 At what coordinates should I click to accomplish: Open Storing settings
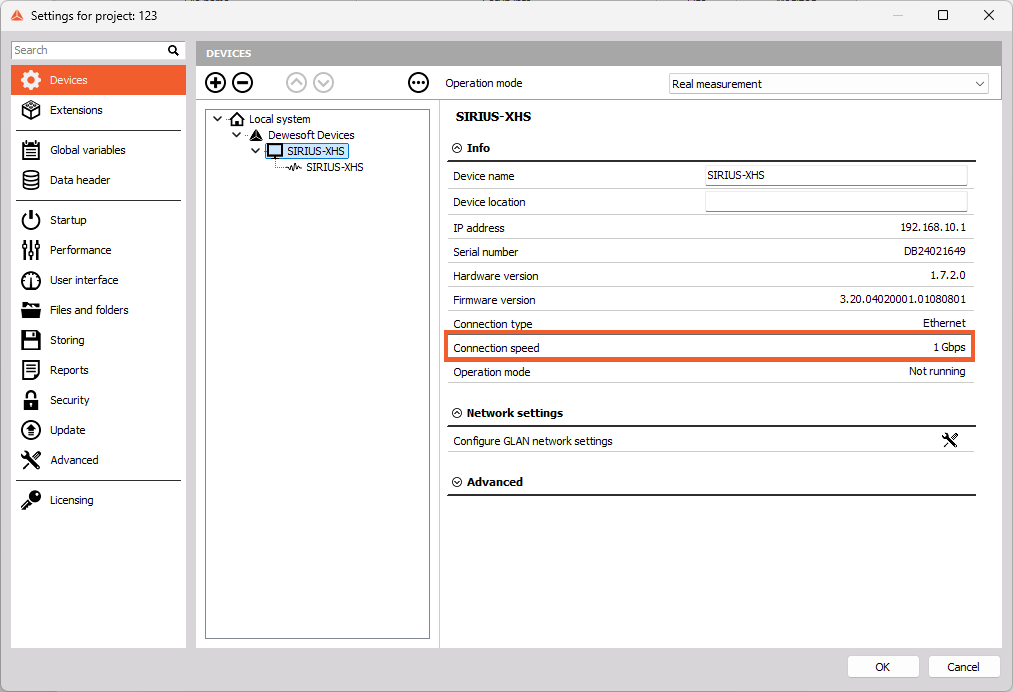tap(98, 340)
